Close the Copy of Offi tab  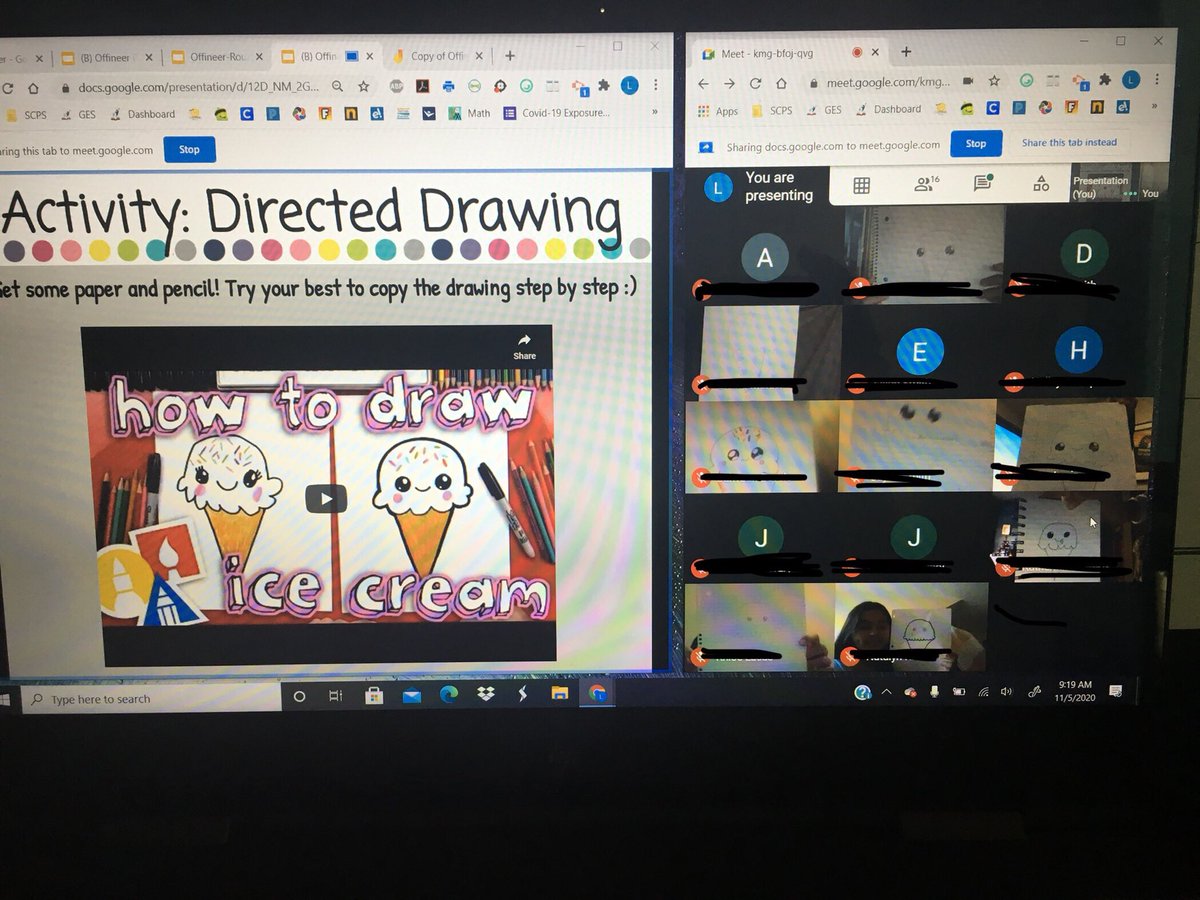[480, 56]
